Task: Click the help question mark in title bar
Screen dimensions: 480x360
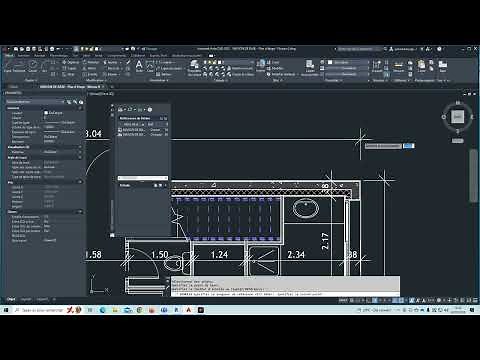Action: click(439, 49)
